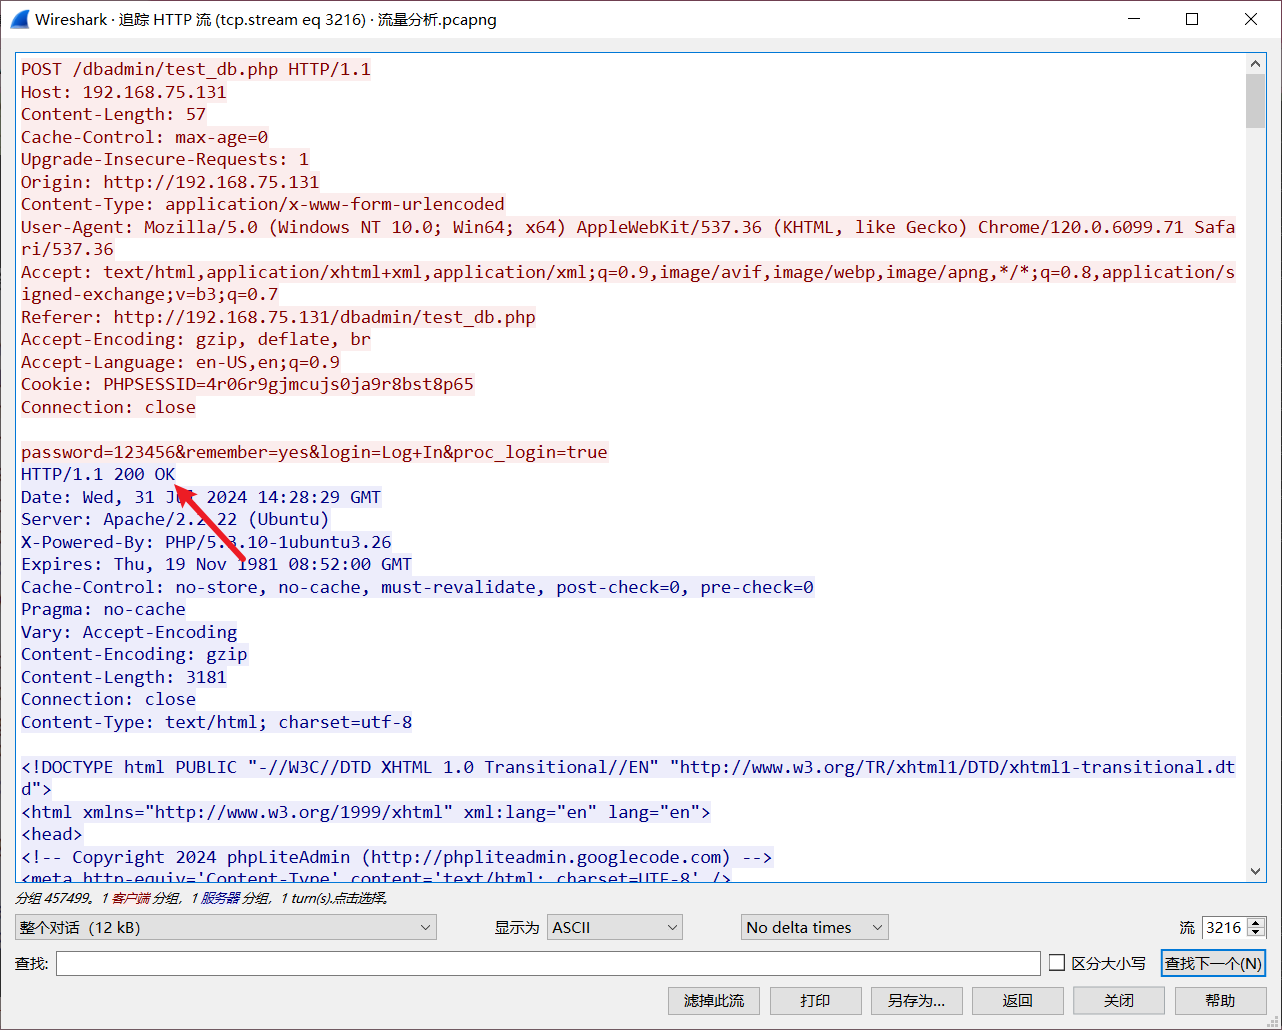The image size is (1282, 1030).
Task: Click the 滤掉此流 filter out stream button
Action: pos(714,1001)
